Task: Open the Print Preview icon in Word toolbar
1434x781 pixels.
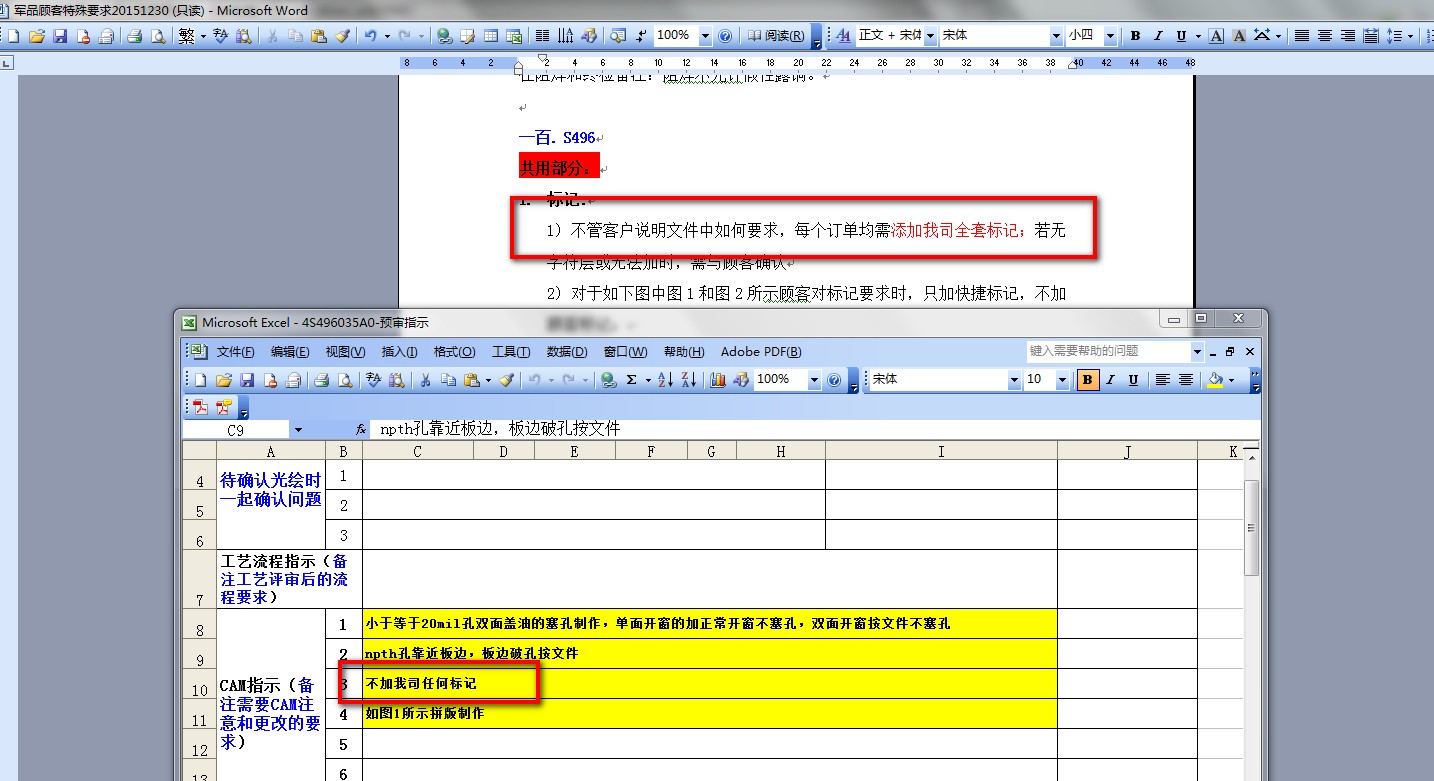Action: 158,36
